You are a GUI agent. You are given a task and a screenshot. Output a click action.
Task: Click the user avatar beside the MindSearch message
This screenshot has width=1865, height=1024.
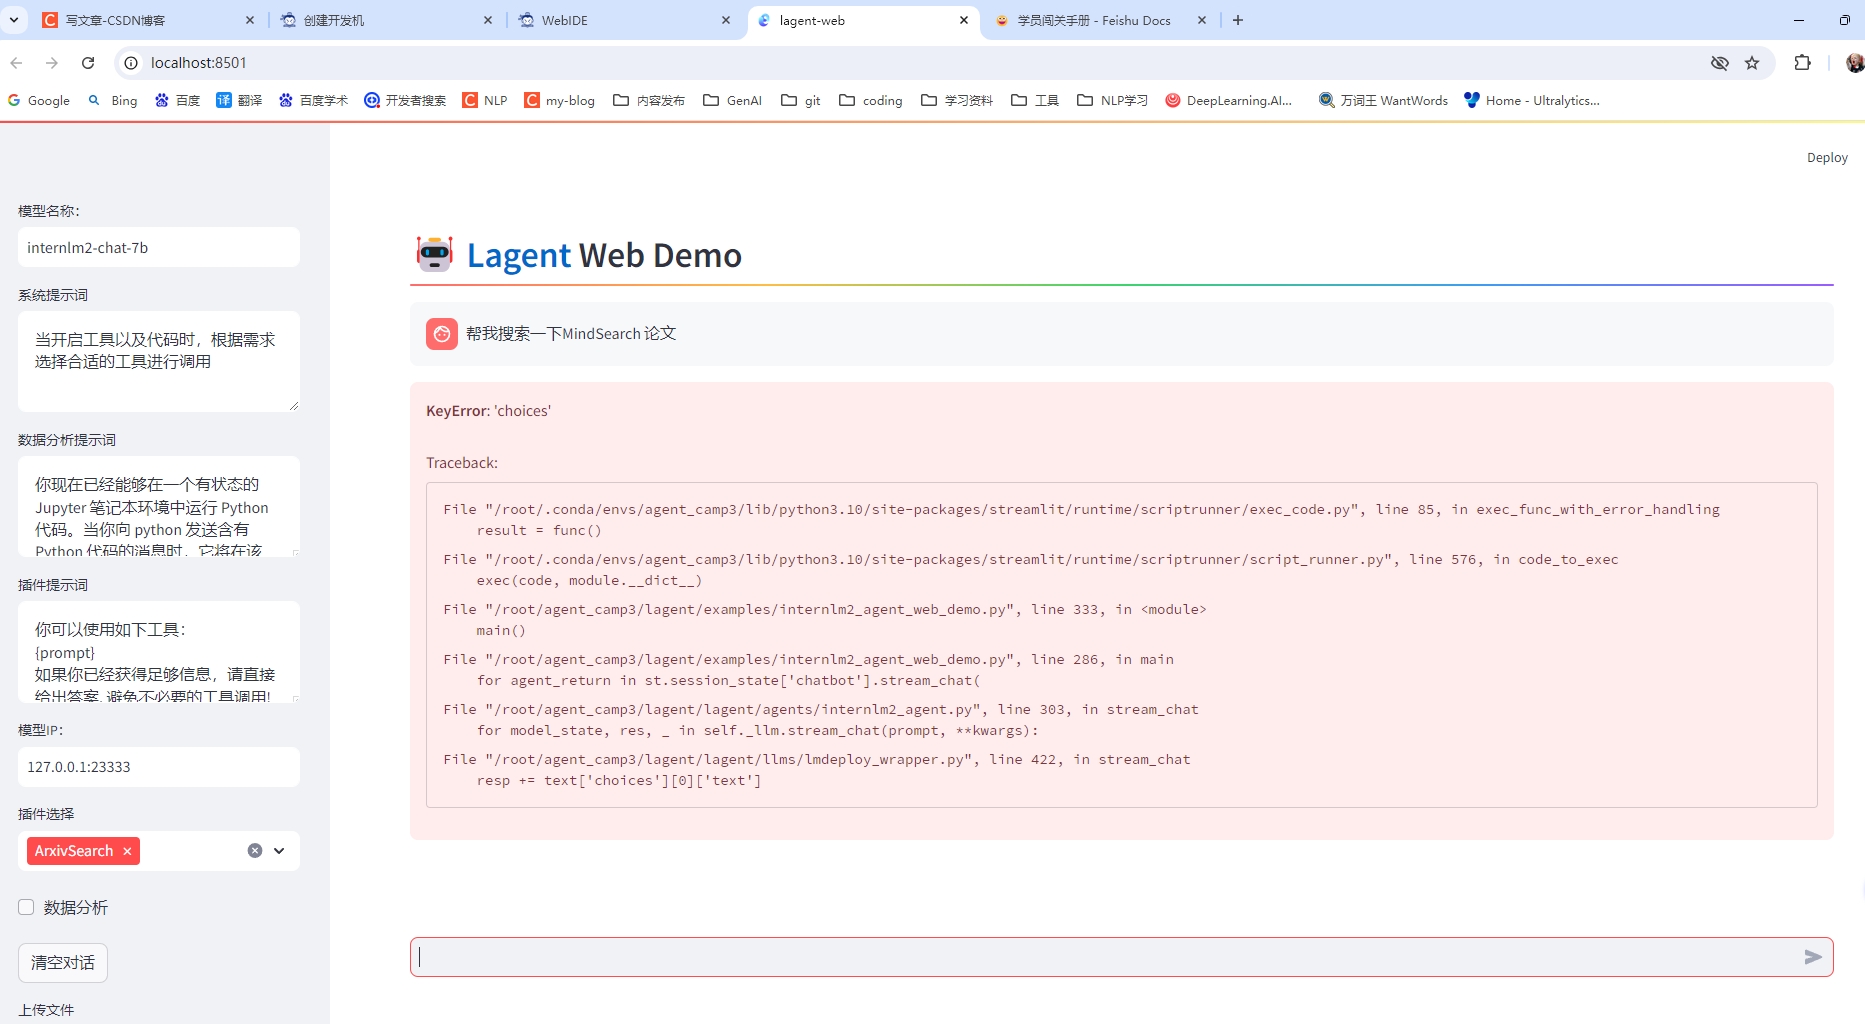(442, 334)
